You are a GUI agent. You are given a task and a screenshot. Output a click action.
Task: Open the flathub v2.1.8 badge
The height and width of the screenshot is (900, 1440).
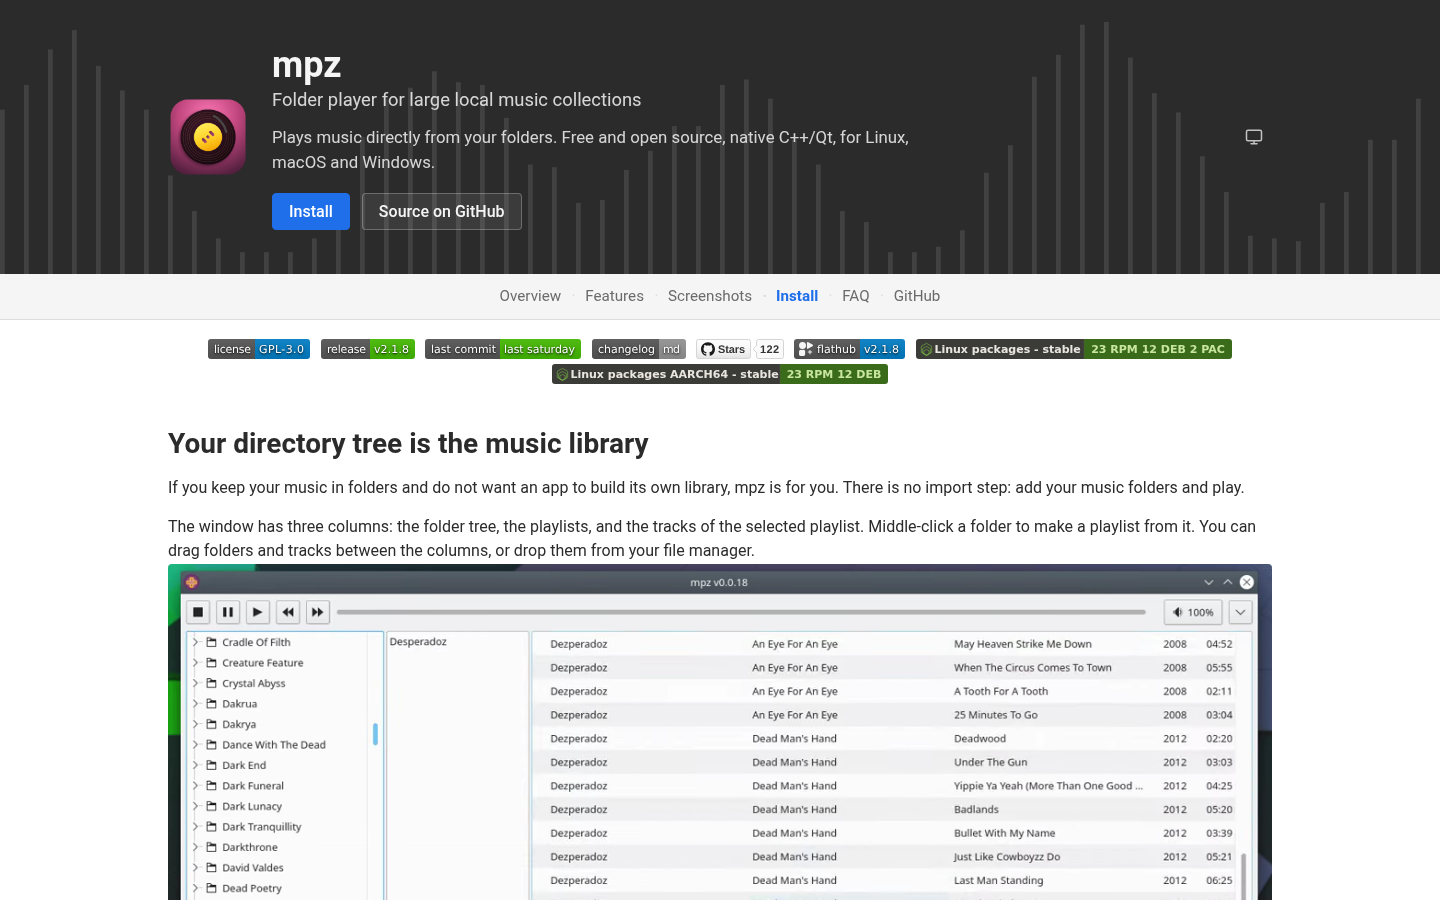coord(849,349)
